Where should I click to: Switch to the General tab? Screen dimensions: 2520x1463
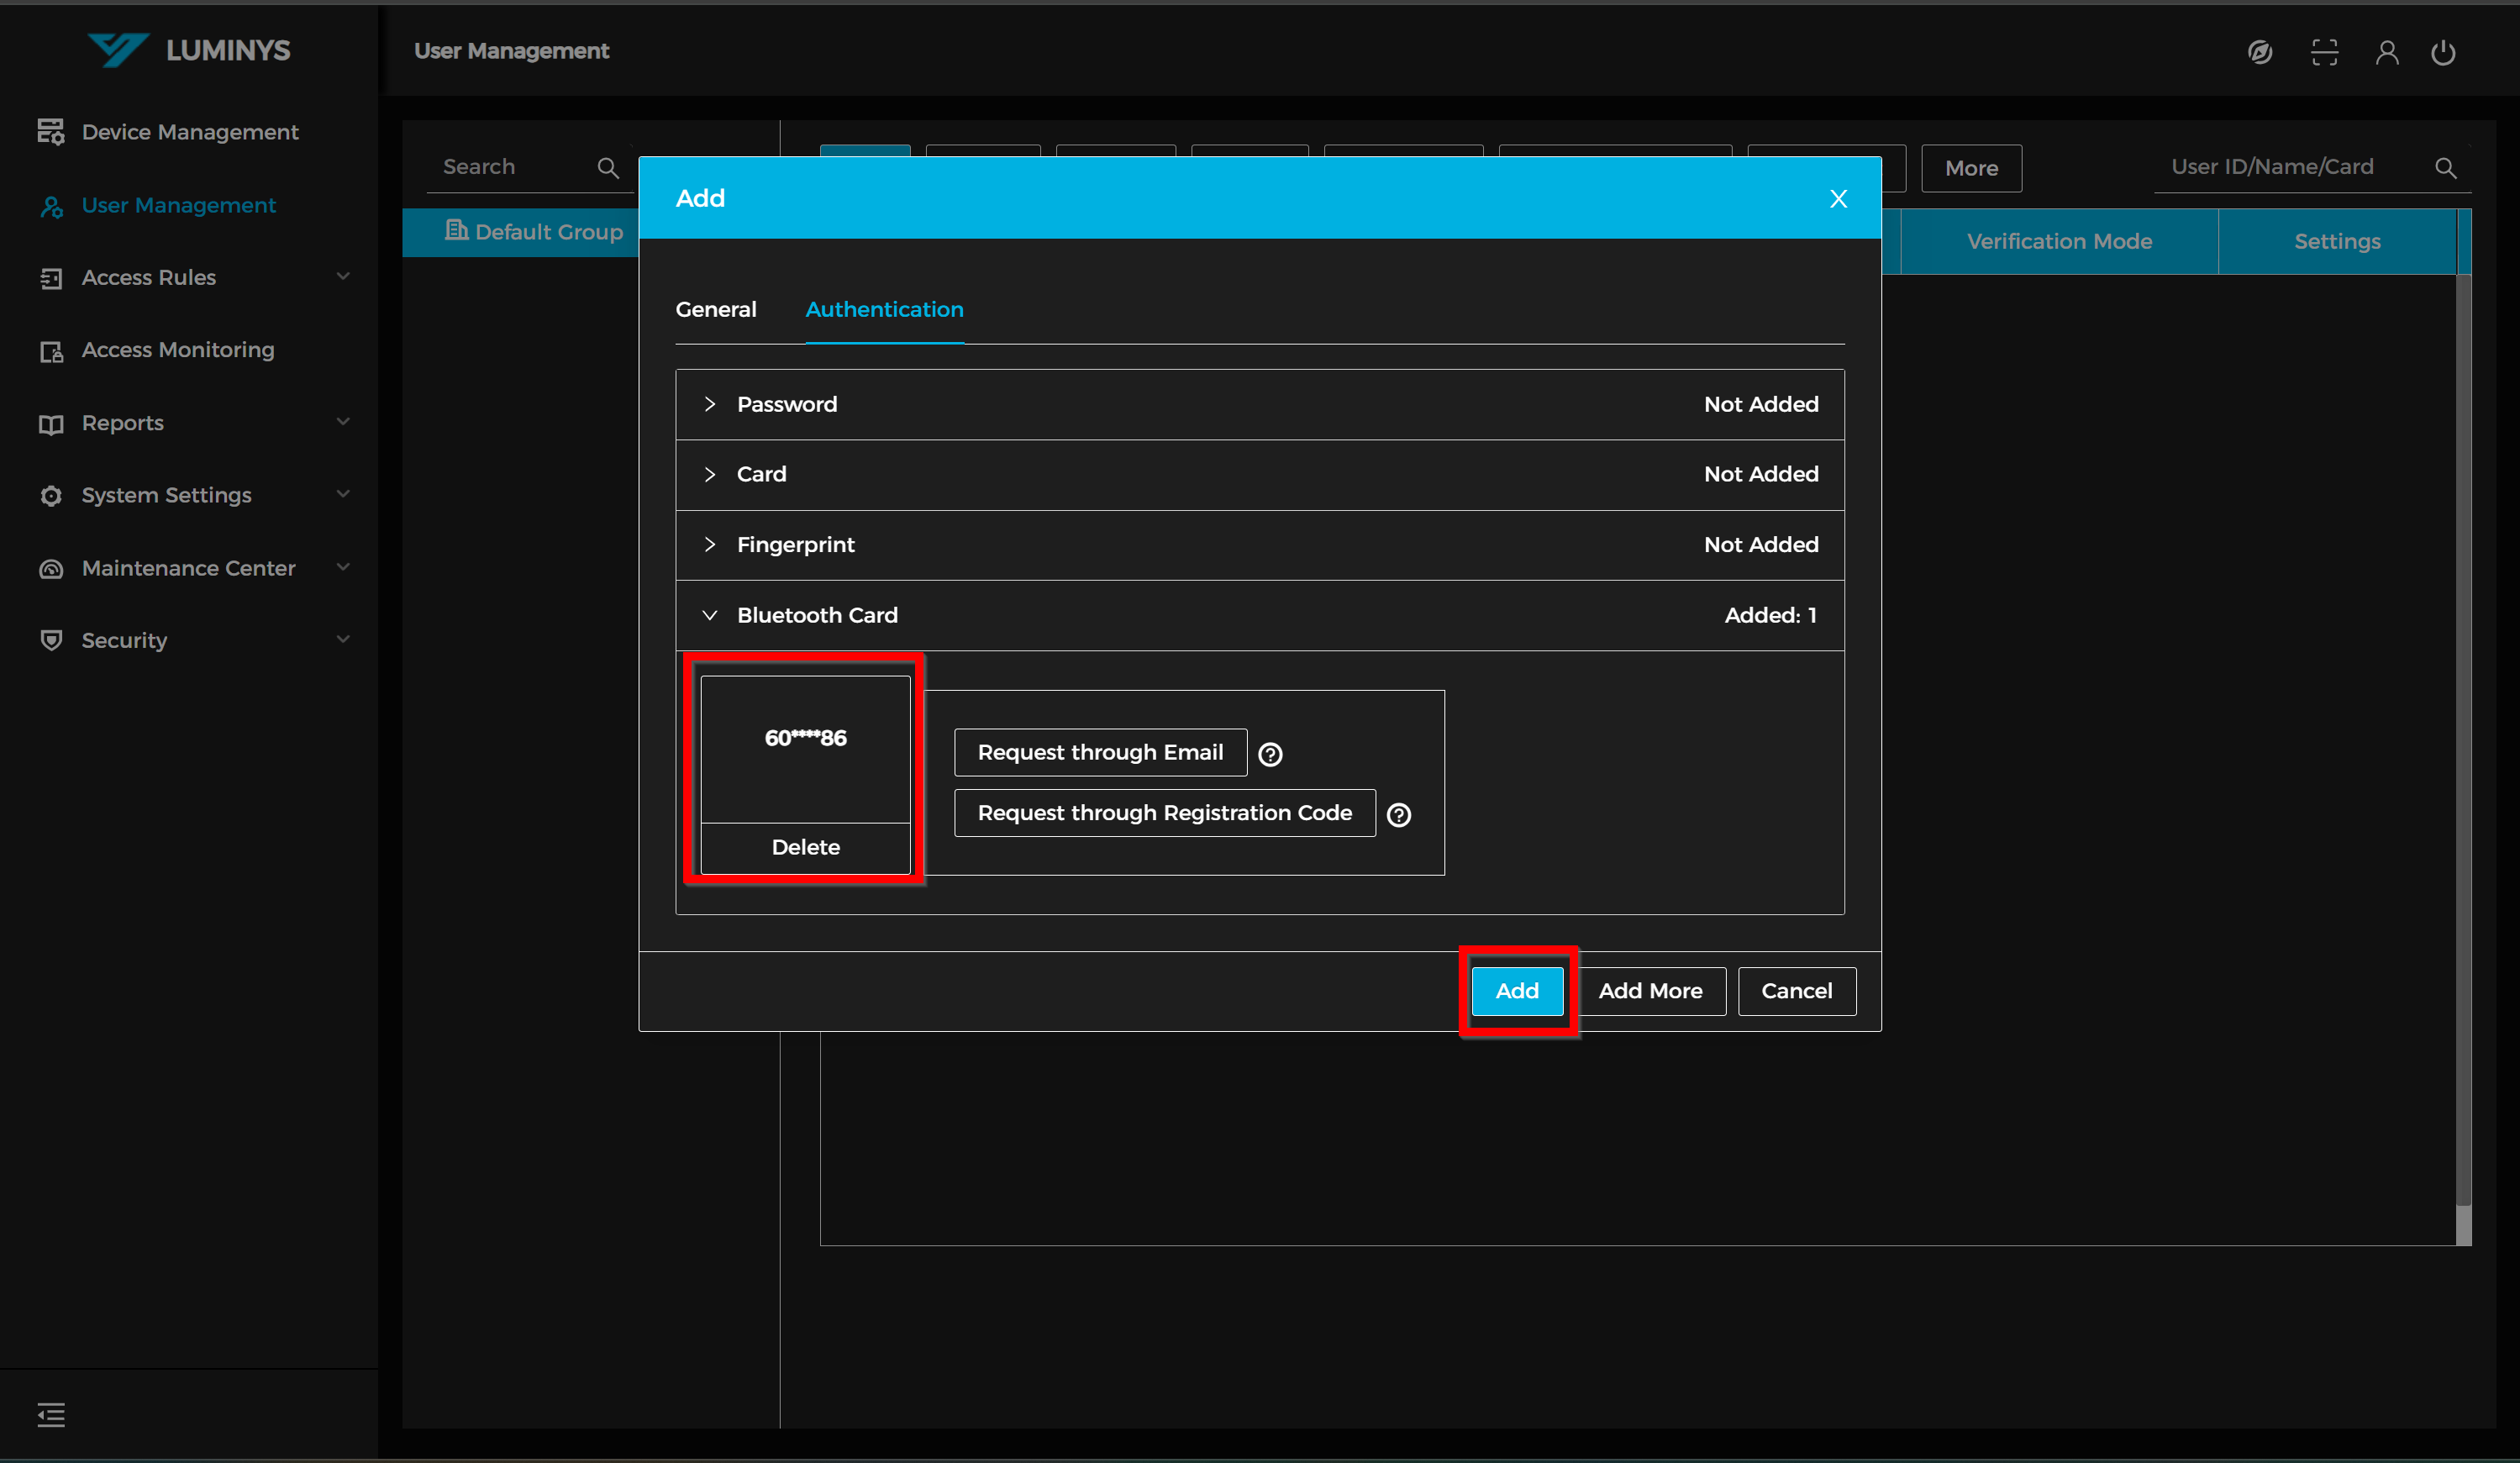(715, 309)
